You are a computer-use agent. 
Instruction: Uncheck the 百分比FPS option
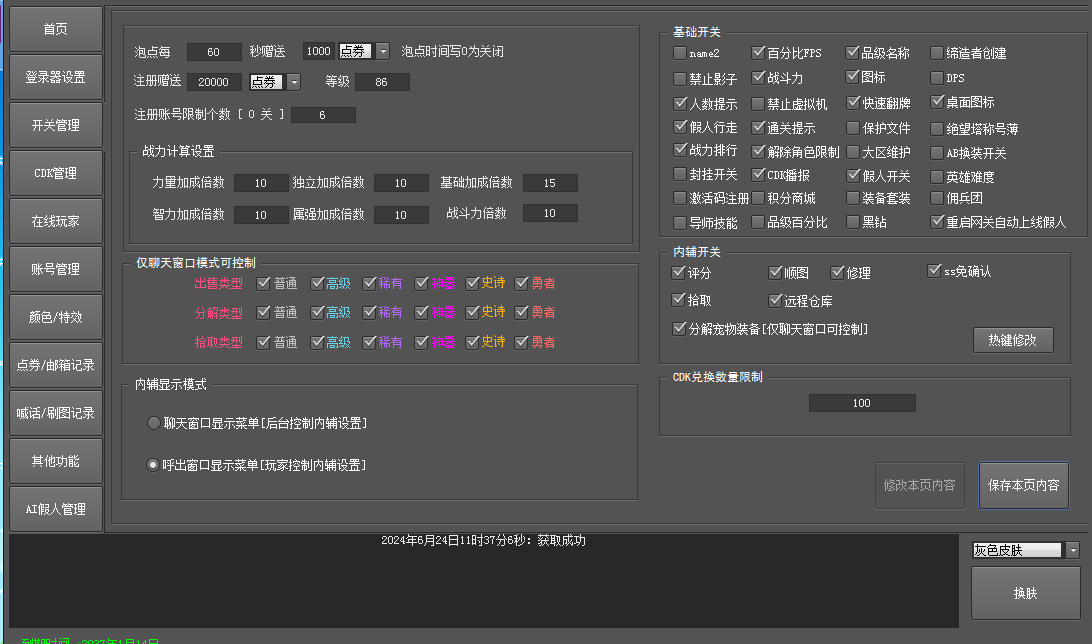(759, 53)
